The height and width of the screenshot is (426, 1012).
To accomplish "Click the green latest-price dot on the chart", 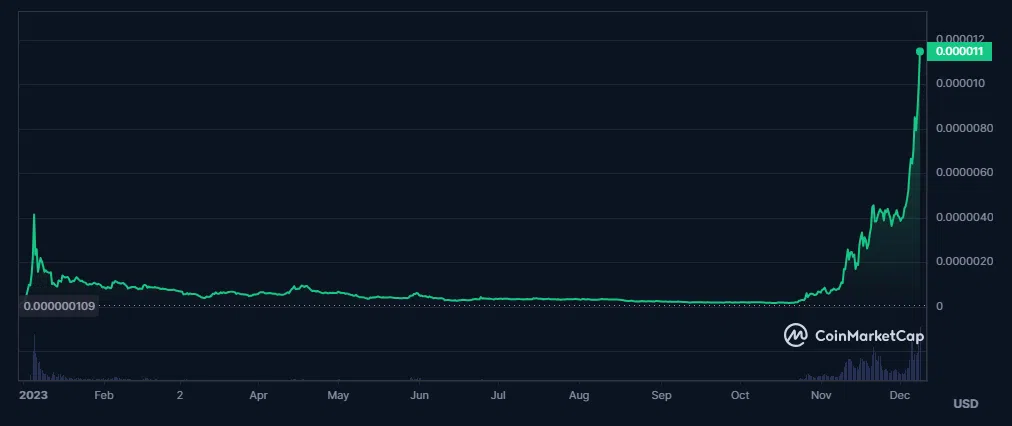I will (920, 52).
